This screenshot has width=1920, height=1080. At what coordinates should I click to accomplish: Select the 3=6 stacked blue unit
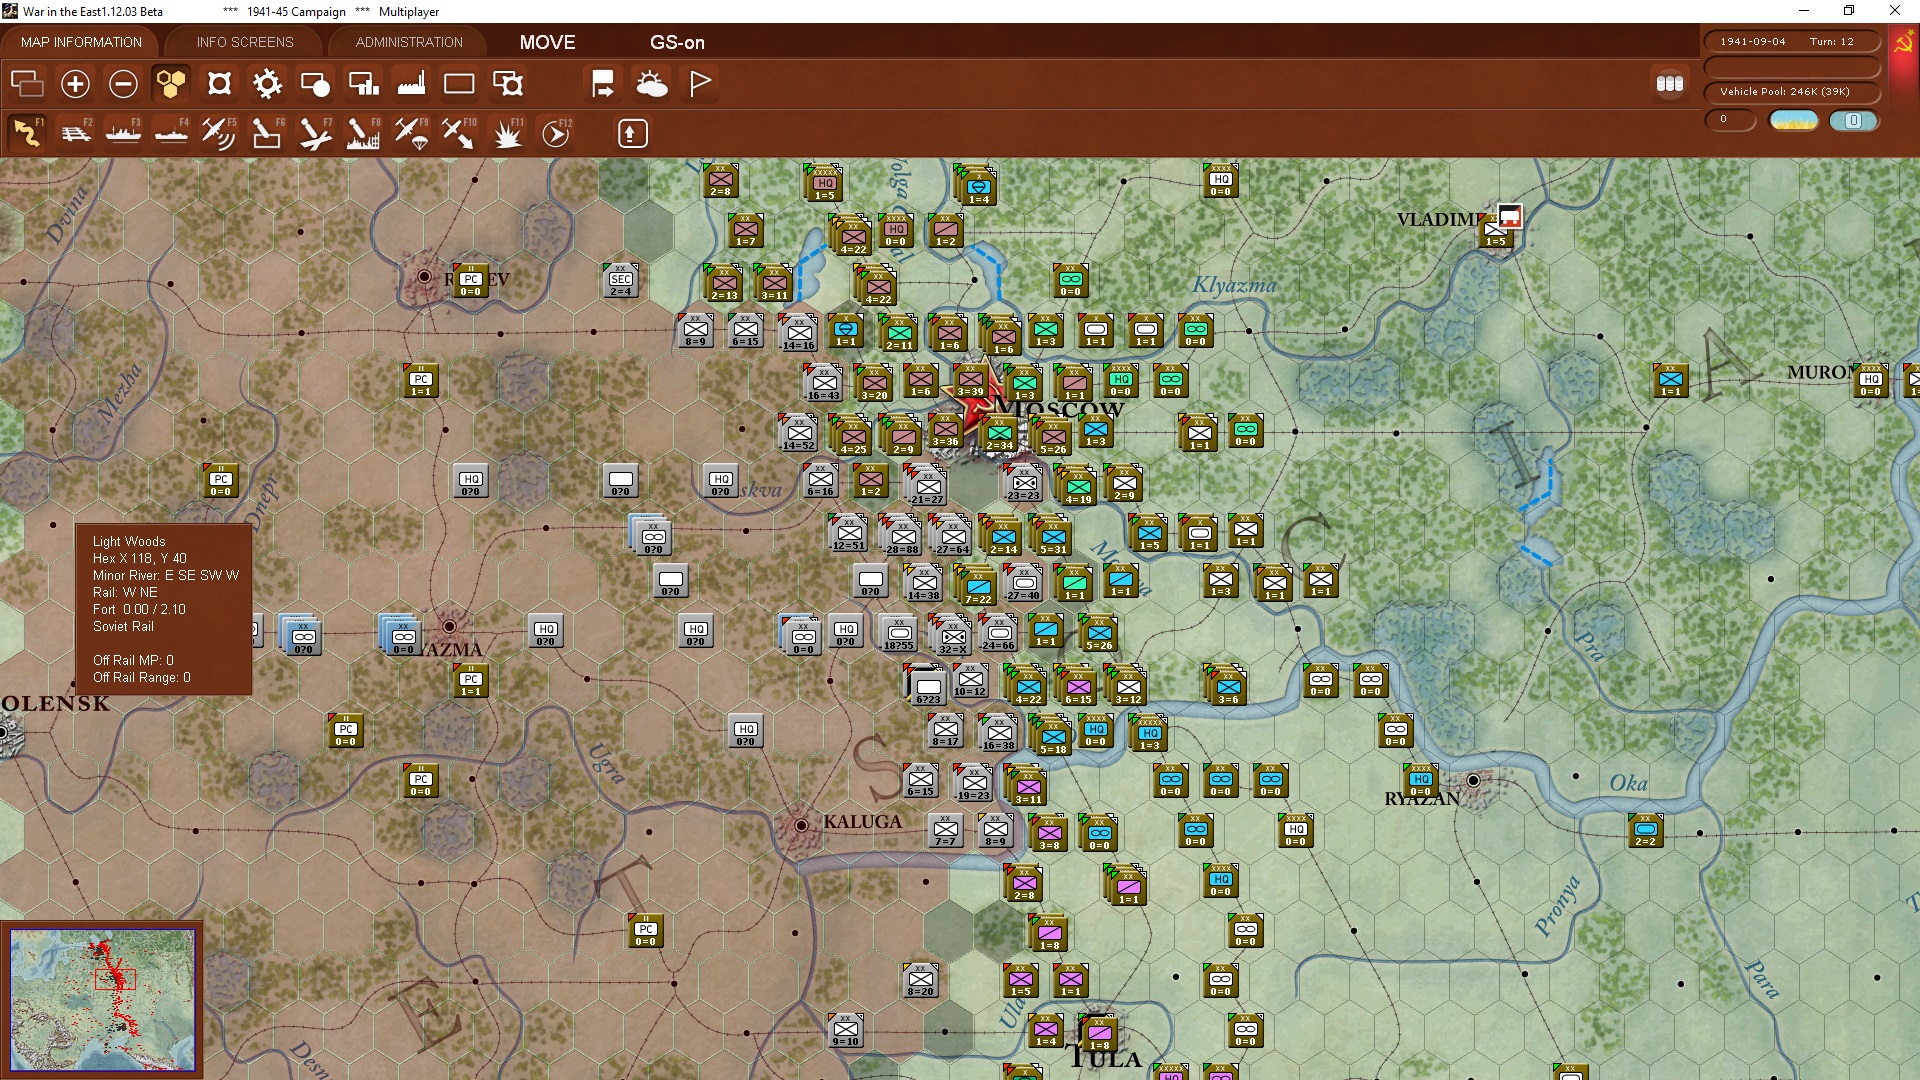[1227, 686]
